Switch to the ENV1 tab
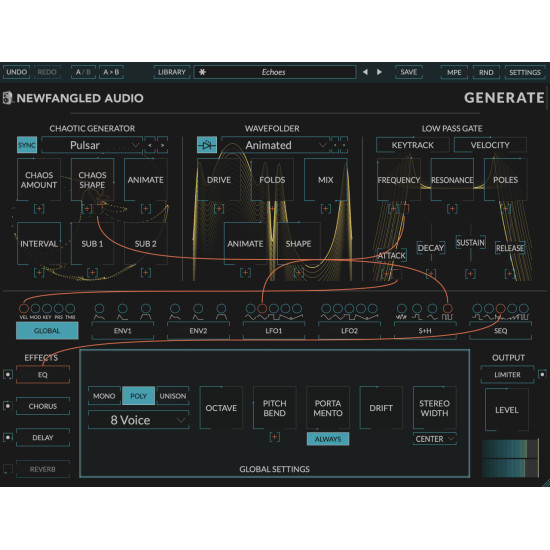Viewport: 550px width, 550px height. [x=122, y=331]
